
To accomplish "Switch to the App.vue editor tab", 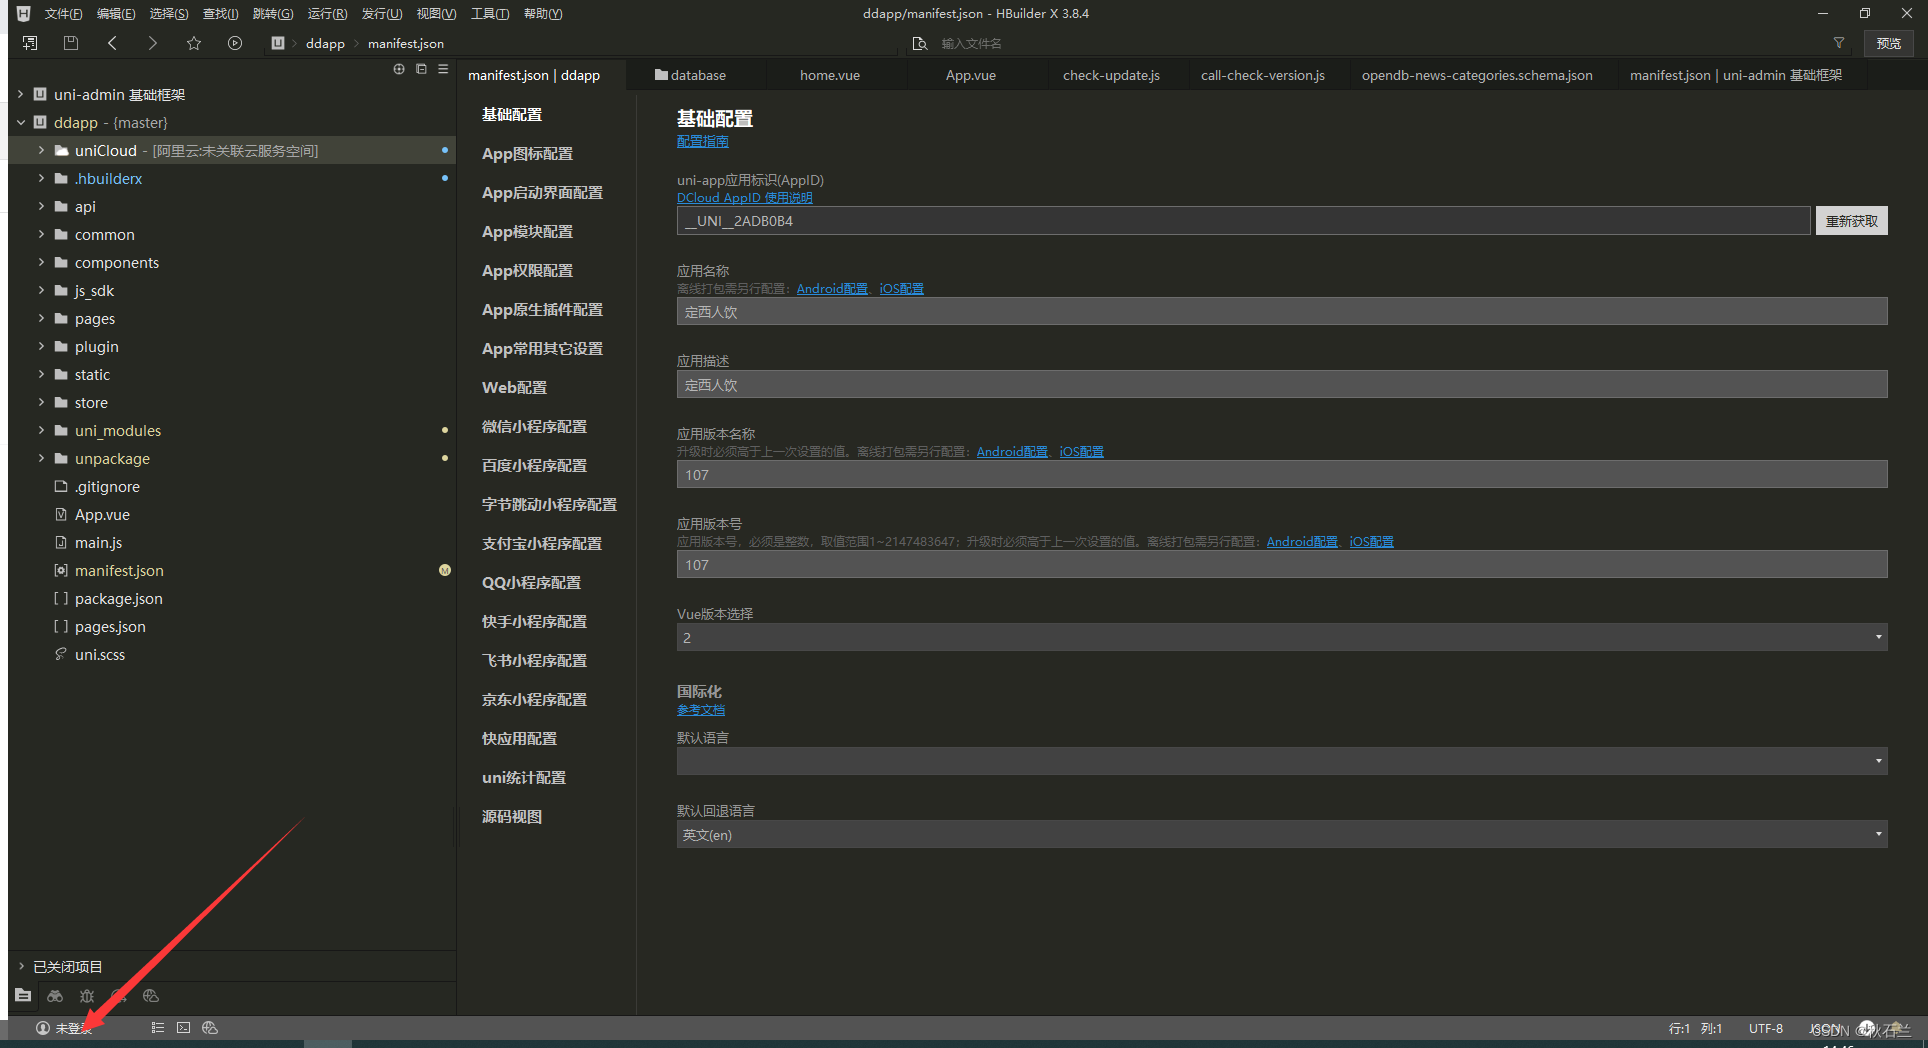I will [970, 75].
